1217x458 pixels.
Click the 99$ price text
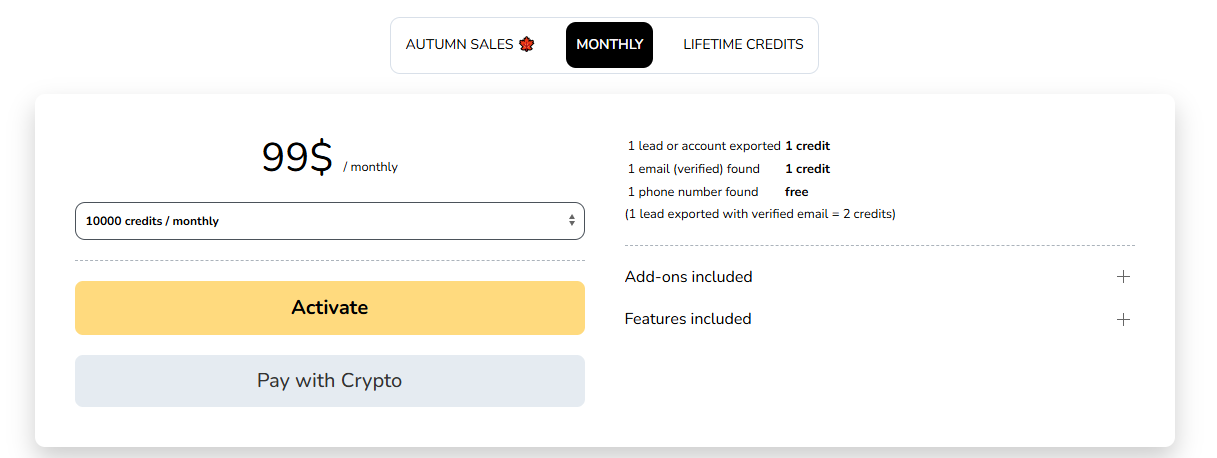(296, 158)
